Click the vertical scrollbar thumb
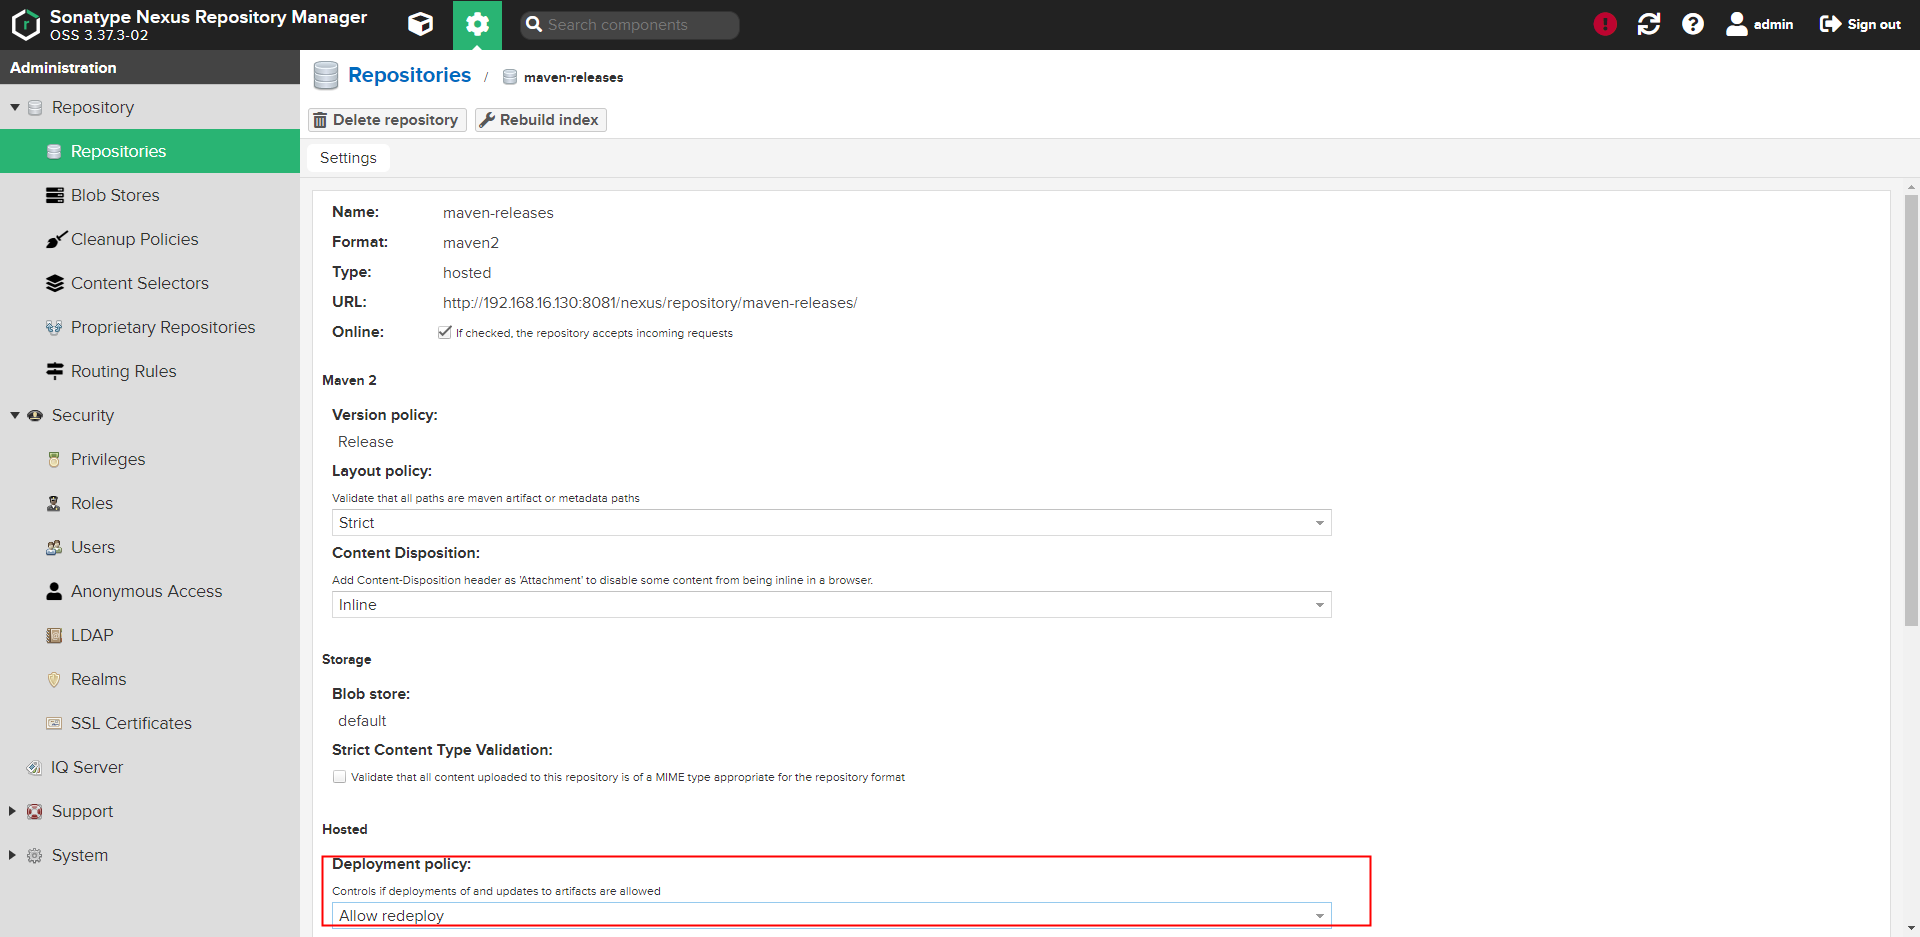Viewport: 1920px width, 937px height. point(1911,410)
